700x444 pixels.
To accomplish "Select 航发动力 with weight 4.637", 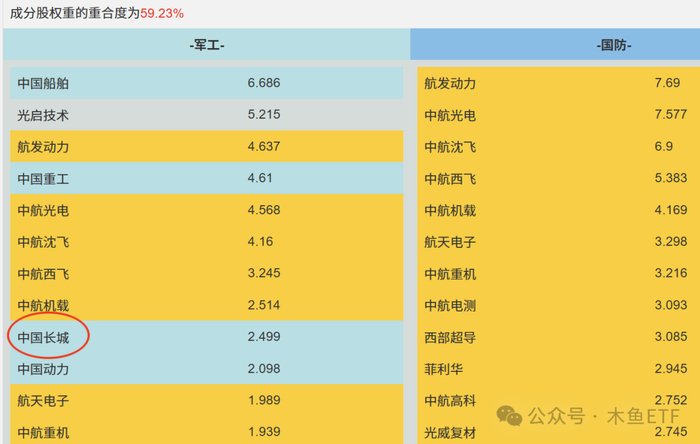I will pos(43,147).
